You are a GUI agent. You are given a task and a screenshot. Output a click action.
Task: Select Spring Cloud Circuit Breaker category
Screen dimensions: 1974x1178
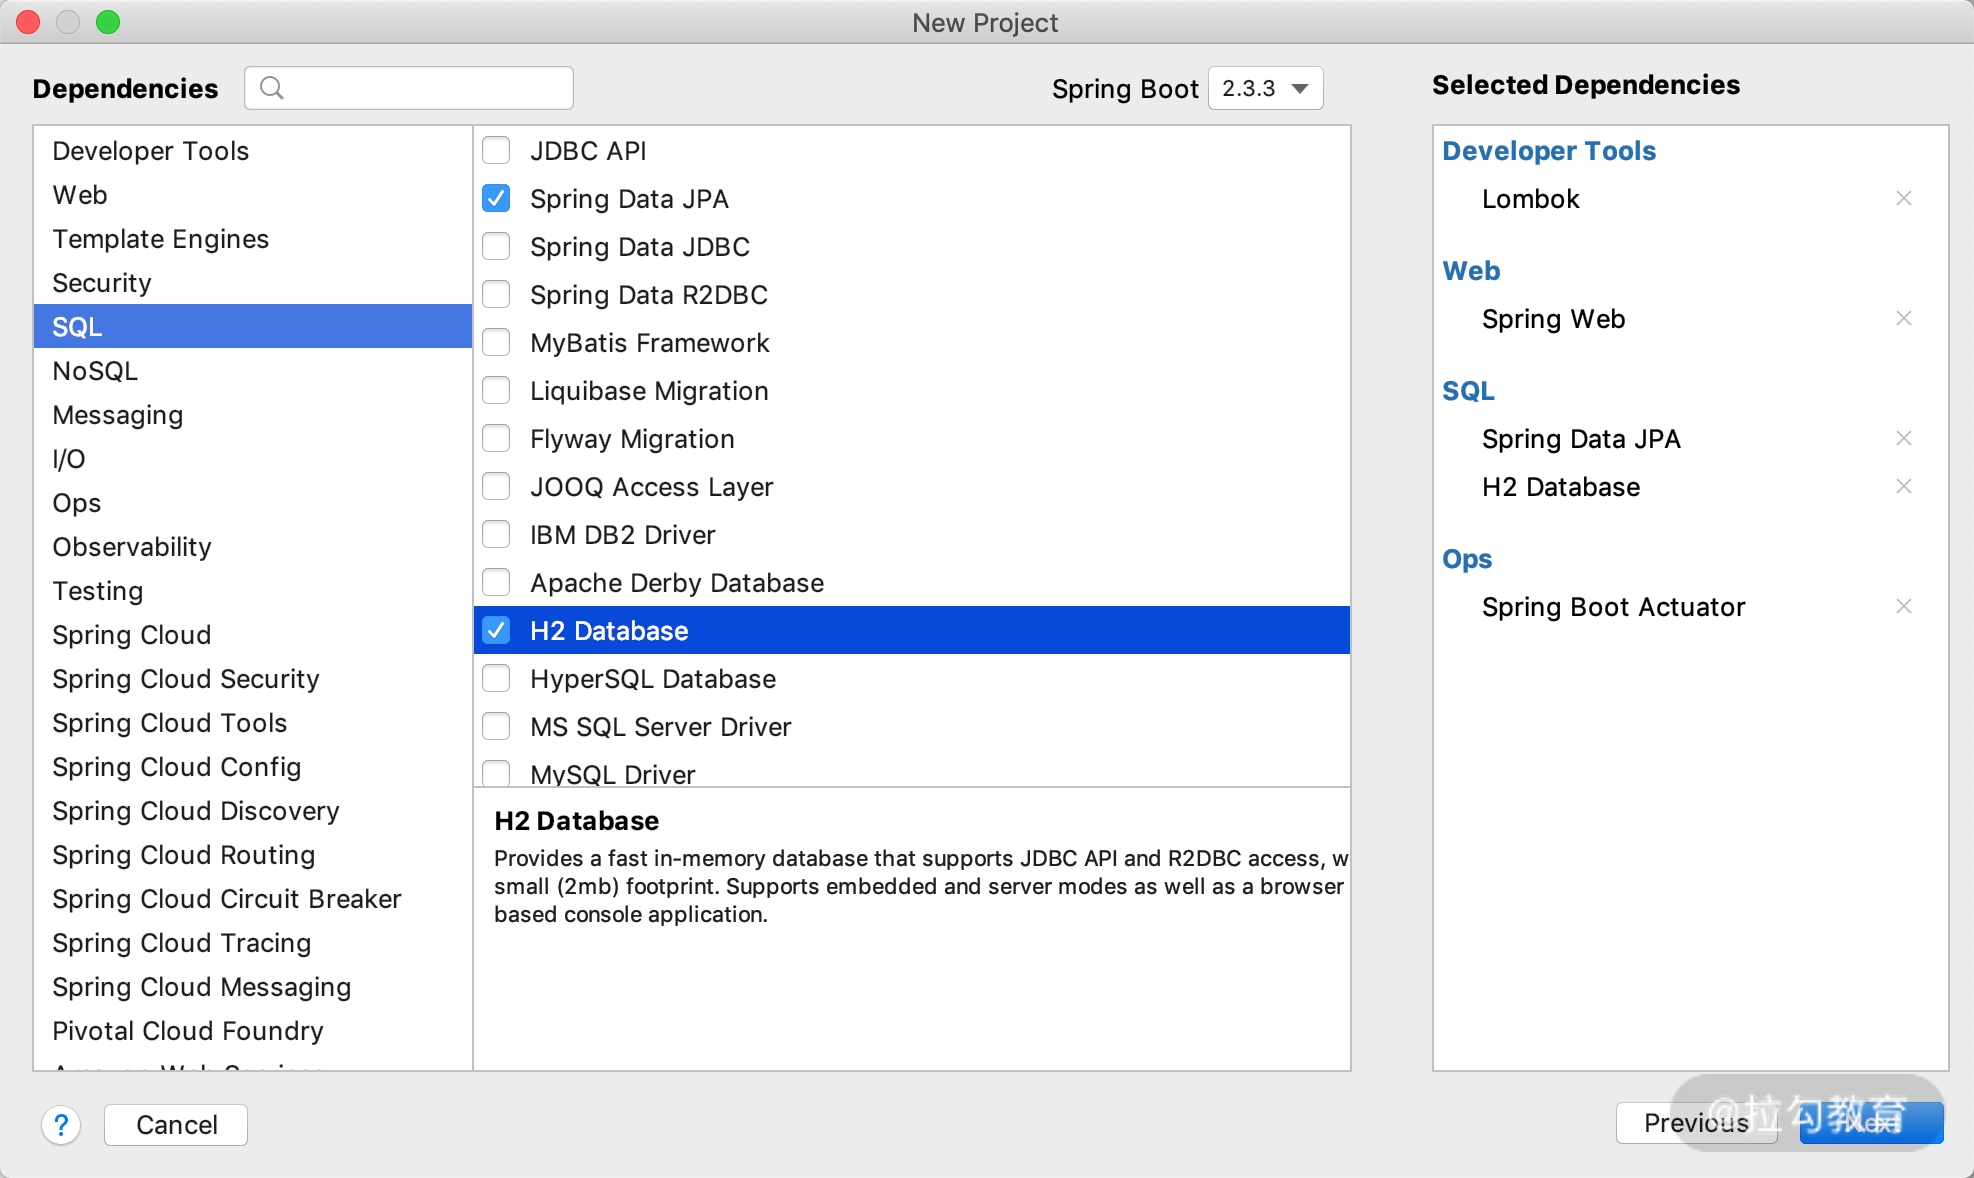coord(252,899)
